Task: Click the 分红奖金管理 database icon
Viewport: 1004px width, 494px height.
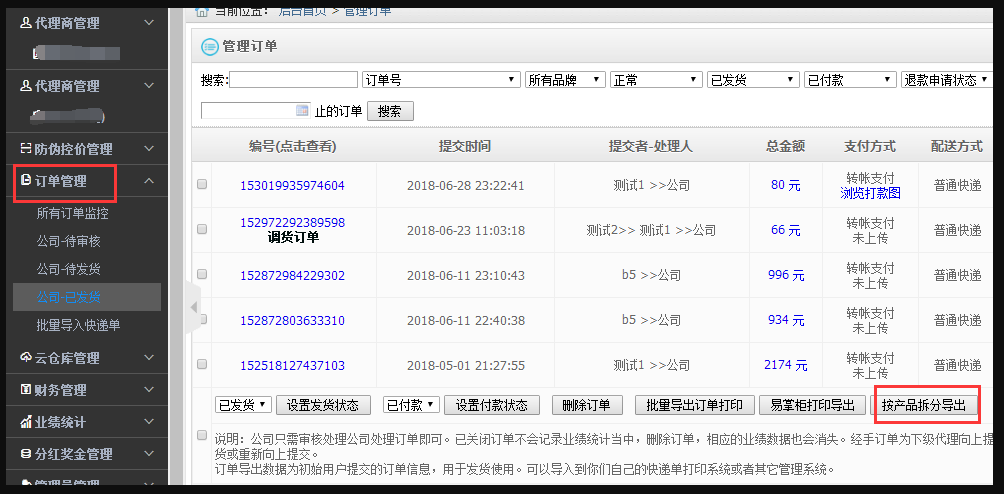Action: 26,454
